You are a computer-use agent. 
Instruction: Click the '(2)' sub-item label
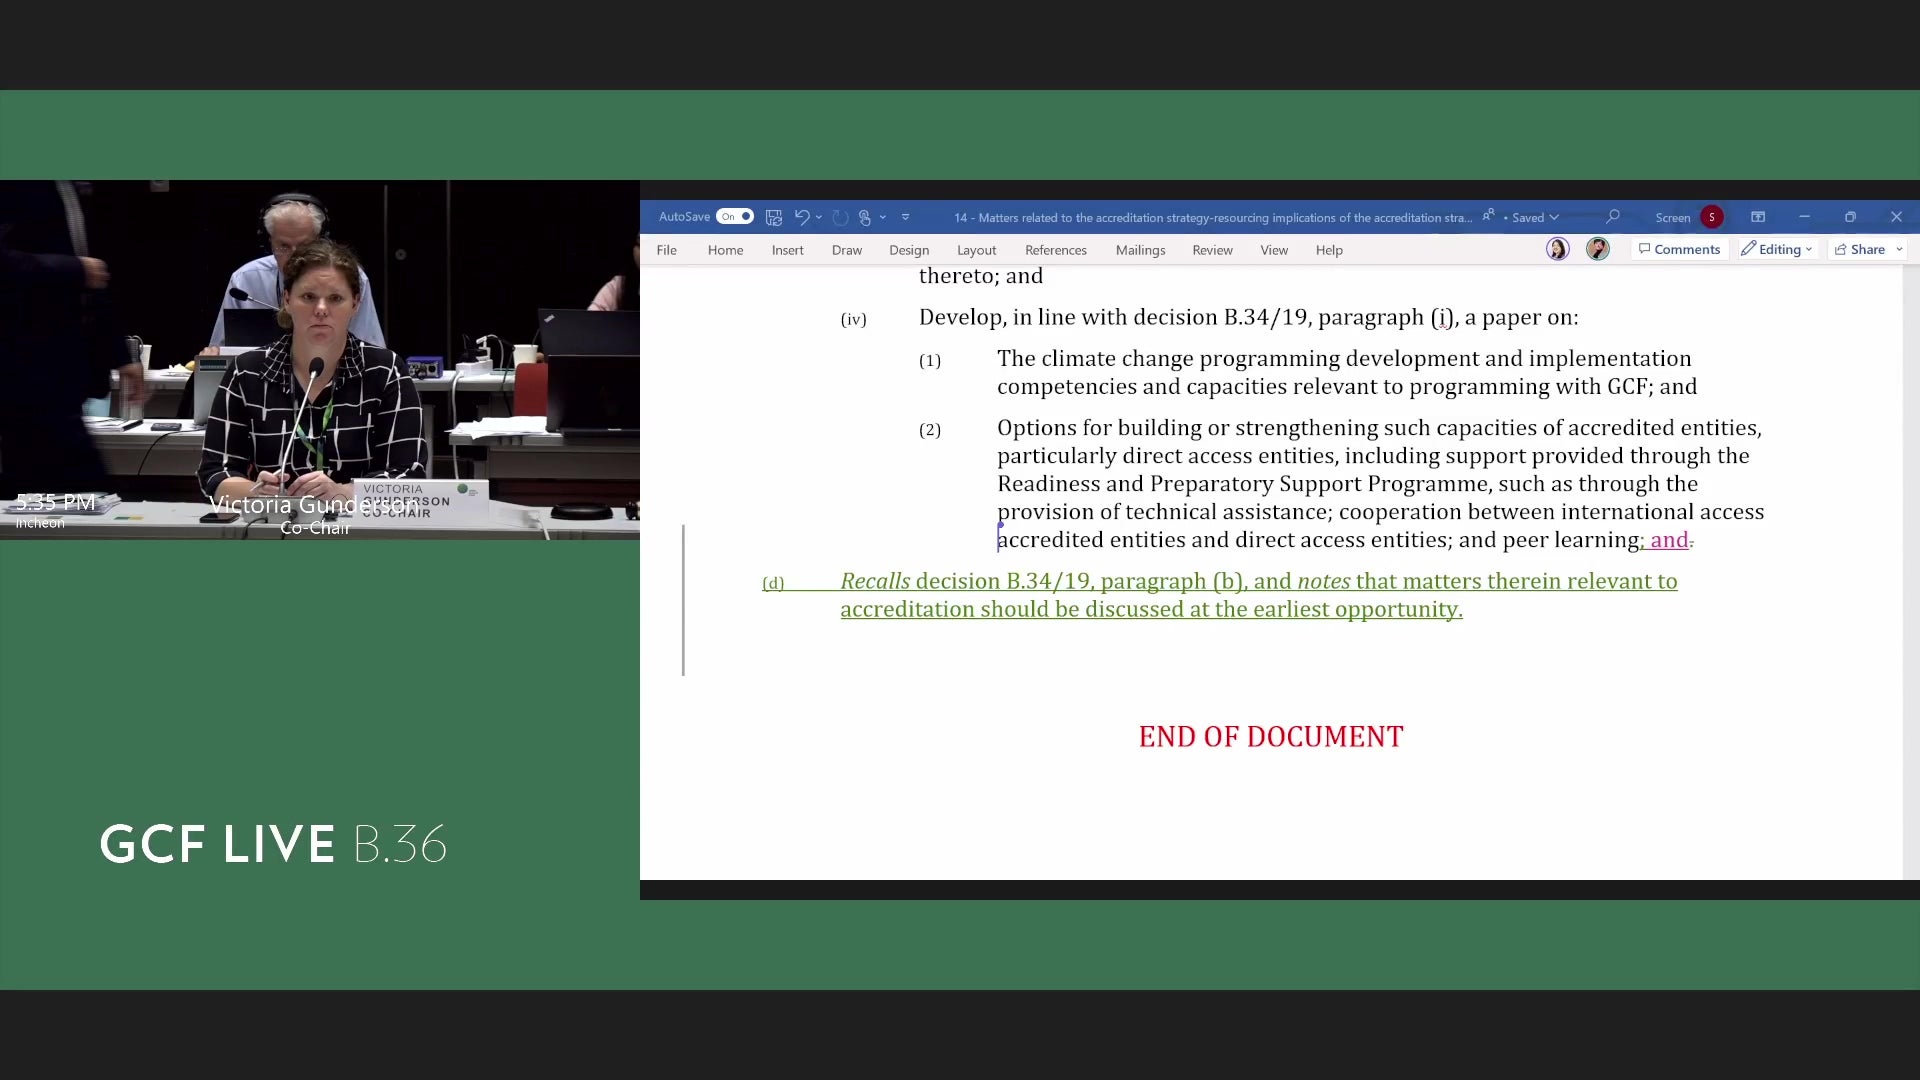930,430
